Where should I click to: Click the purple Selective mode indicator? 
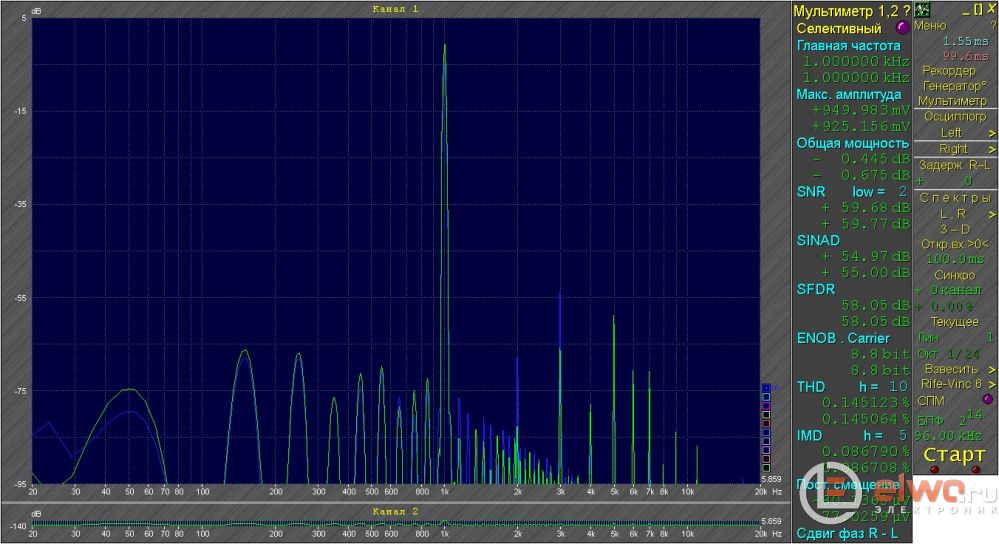click(x=903, y=29)
